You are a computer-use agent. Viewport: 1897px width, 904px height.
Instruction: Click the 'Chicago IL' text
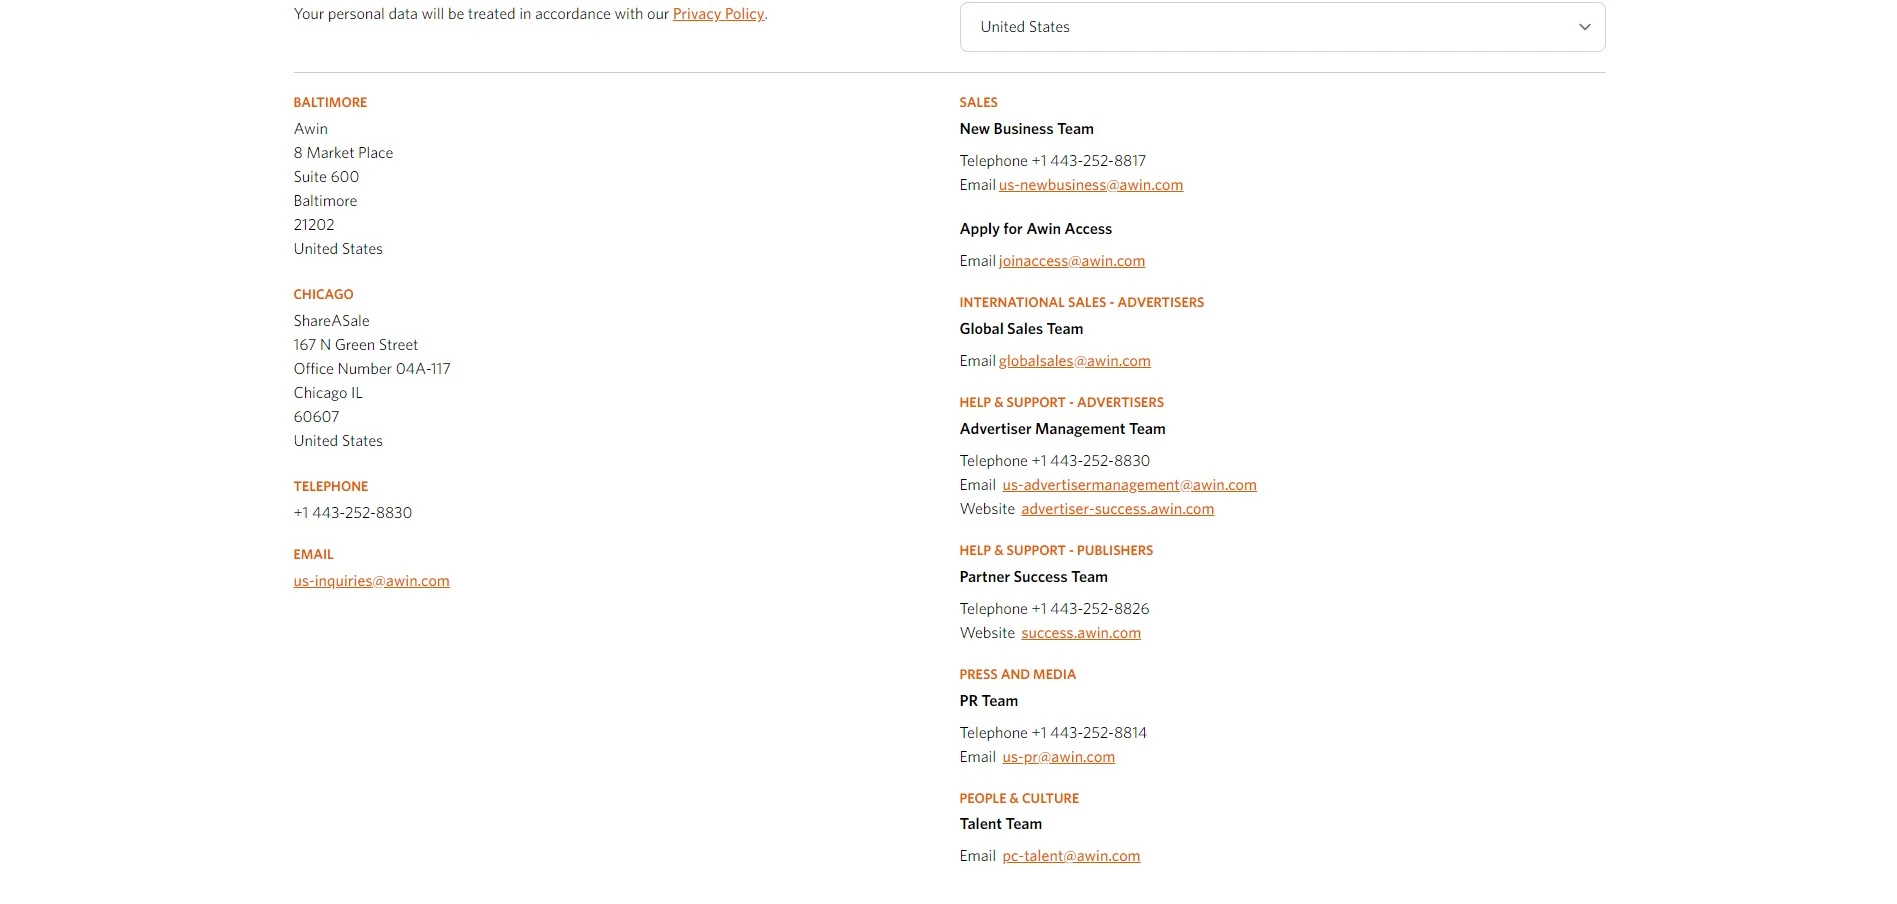328,393
